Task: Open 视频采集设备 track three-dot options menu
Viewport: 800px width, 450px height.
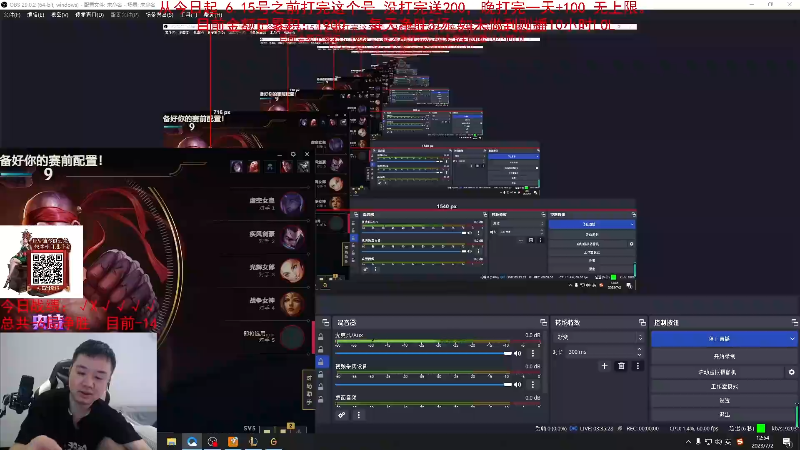Action: point(533,385)
